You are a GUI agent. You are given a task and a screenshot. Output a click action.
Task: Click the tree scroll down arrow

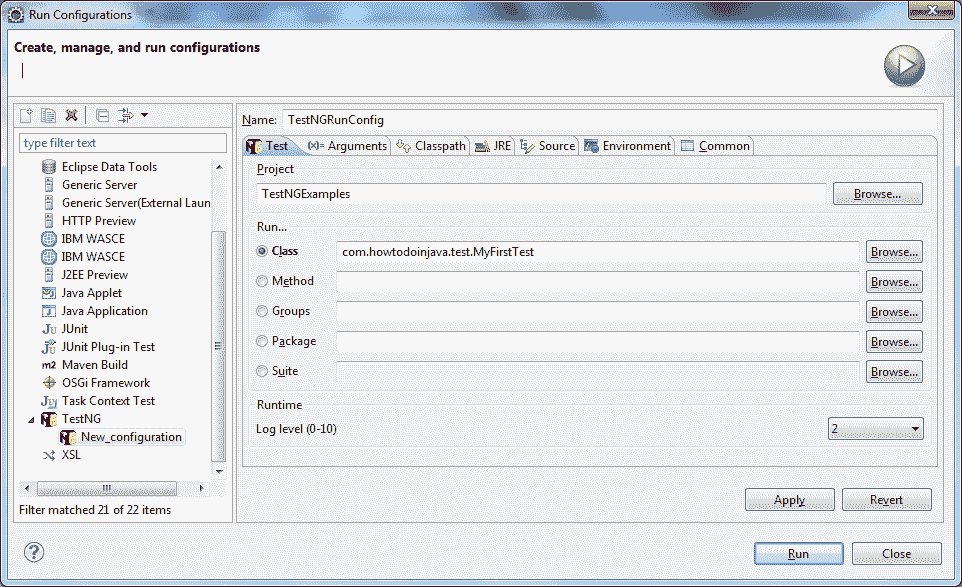(x=219, y=472)
